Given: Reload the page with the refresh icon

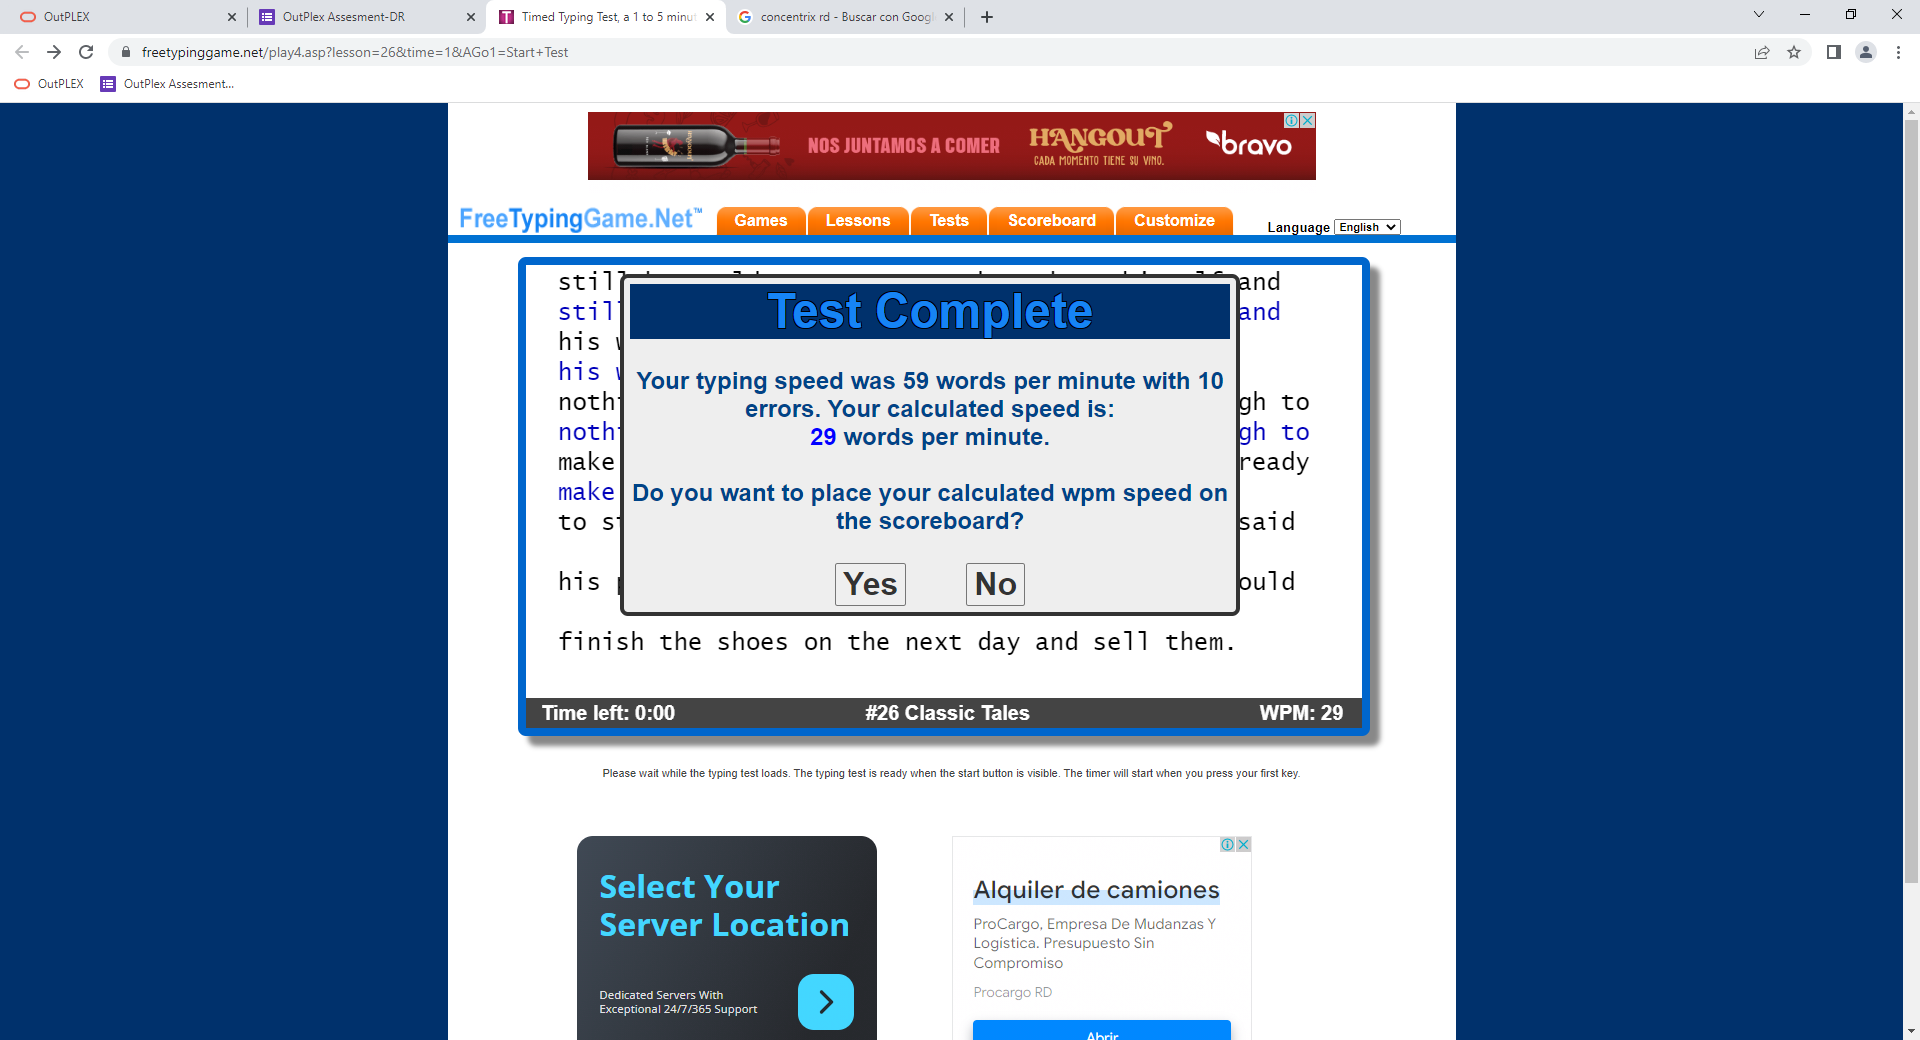Looking at the screenshot, I should (86, 52).
